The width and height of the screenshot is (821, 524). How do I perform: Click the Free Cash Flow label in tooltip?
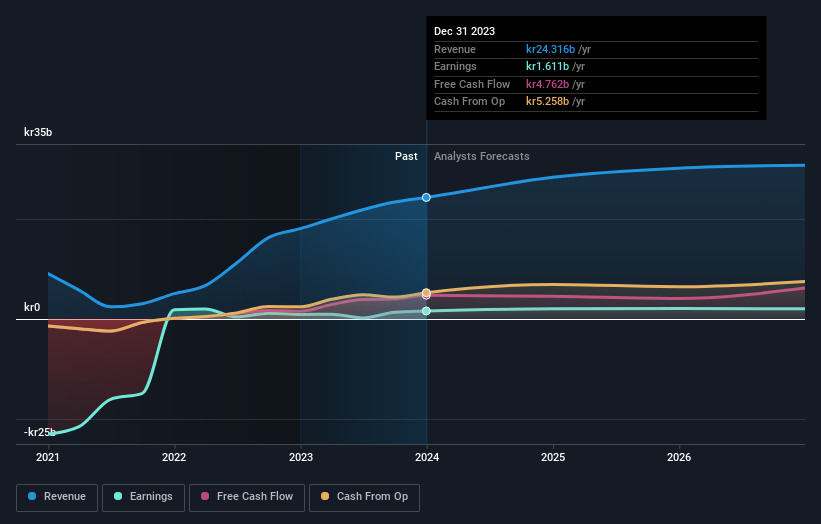(472, 84)
